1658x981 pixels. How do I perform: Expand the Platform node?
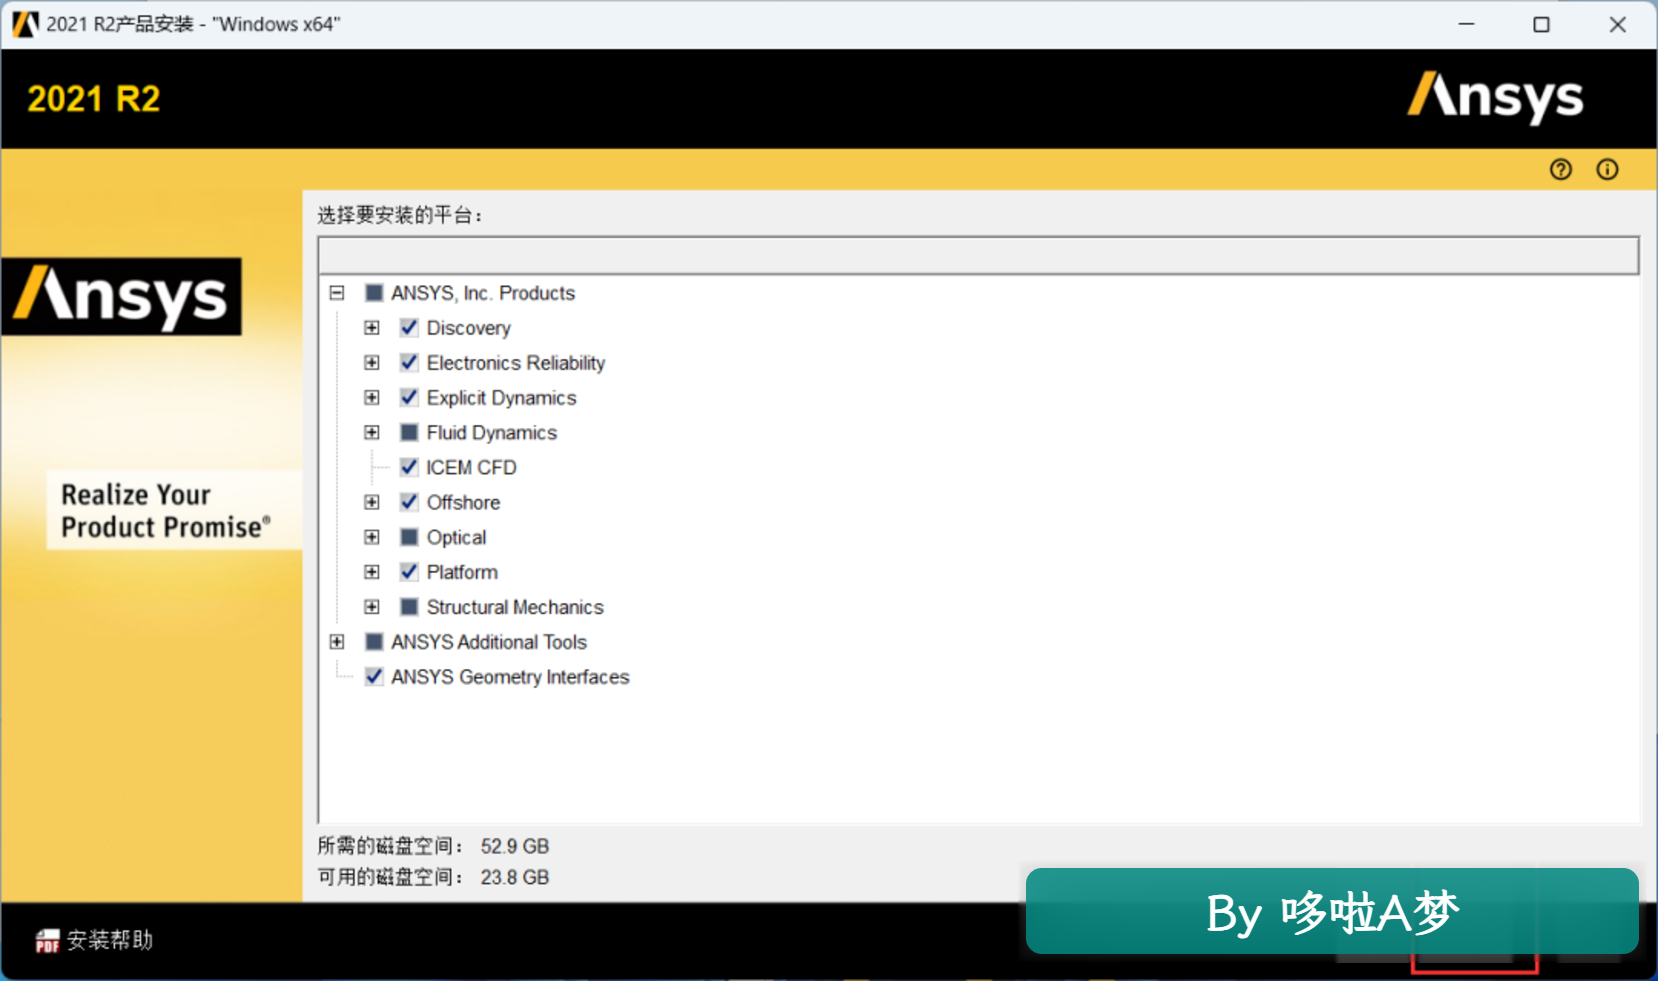[372, 572]
